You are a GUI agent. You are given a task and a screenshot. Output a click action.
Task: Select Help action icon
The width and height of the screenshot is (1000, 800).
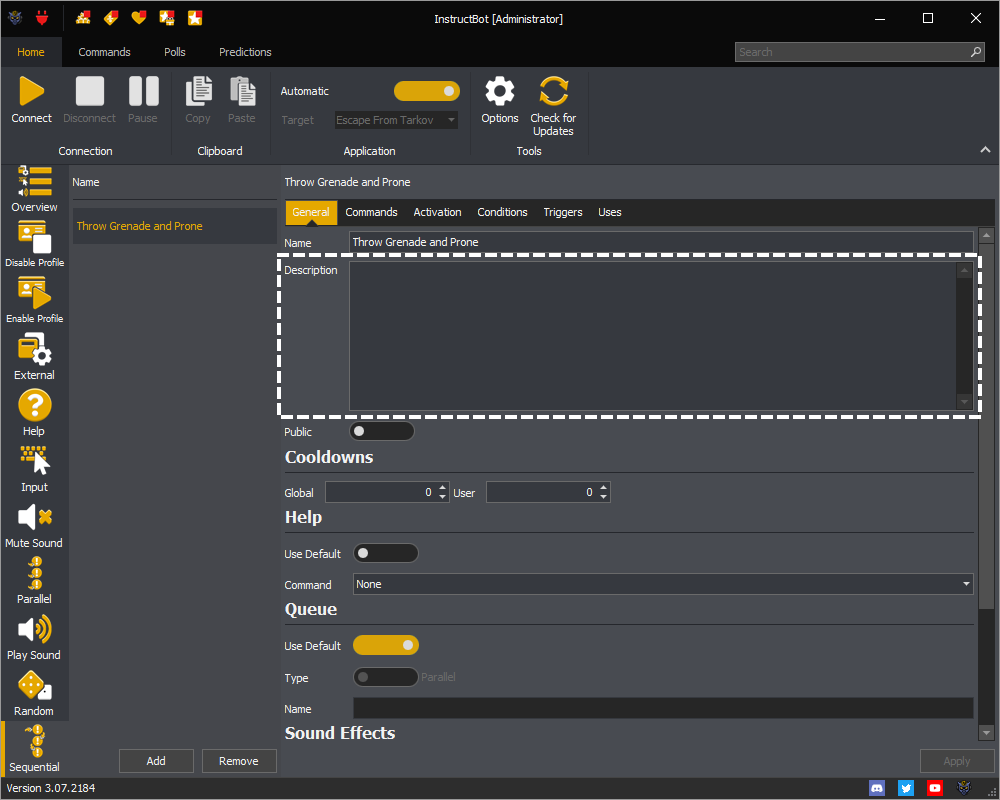point(34,406)
